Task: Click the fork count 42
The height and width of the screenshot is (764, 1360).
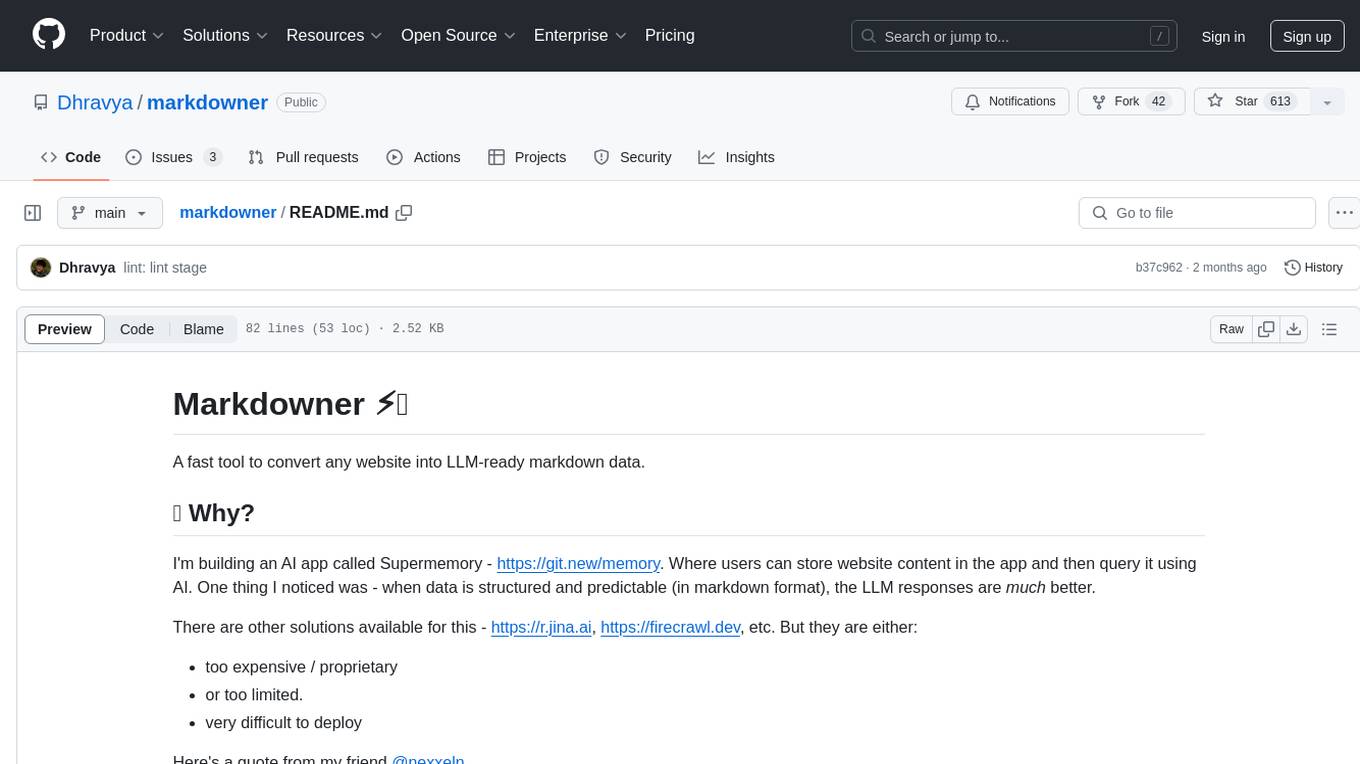Action: [x=1159, y=102]
